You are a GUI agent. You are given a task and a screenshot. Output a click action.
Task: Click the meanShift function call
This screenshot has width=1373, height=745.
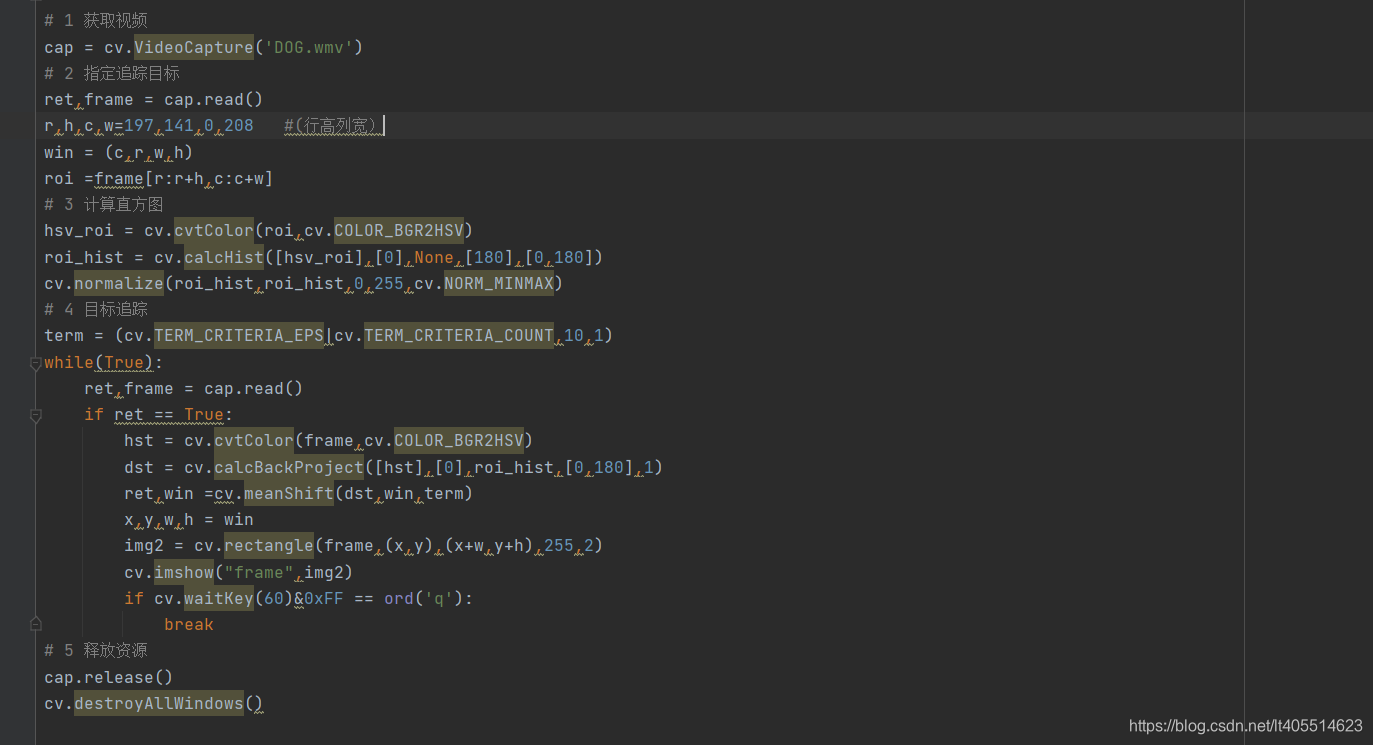289,493
